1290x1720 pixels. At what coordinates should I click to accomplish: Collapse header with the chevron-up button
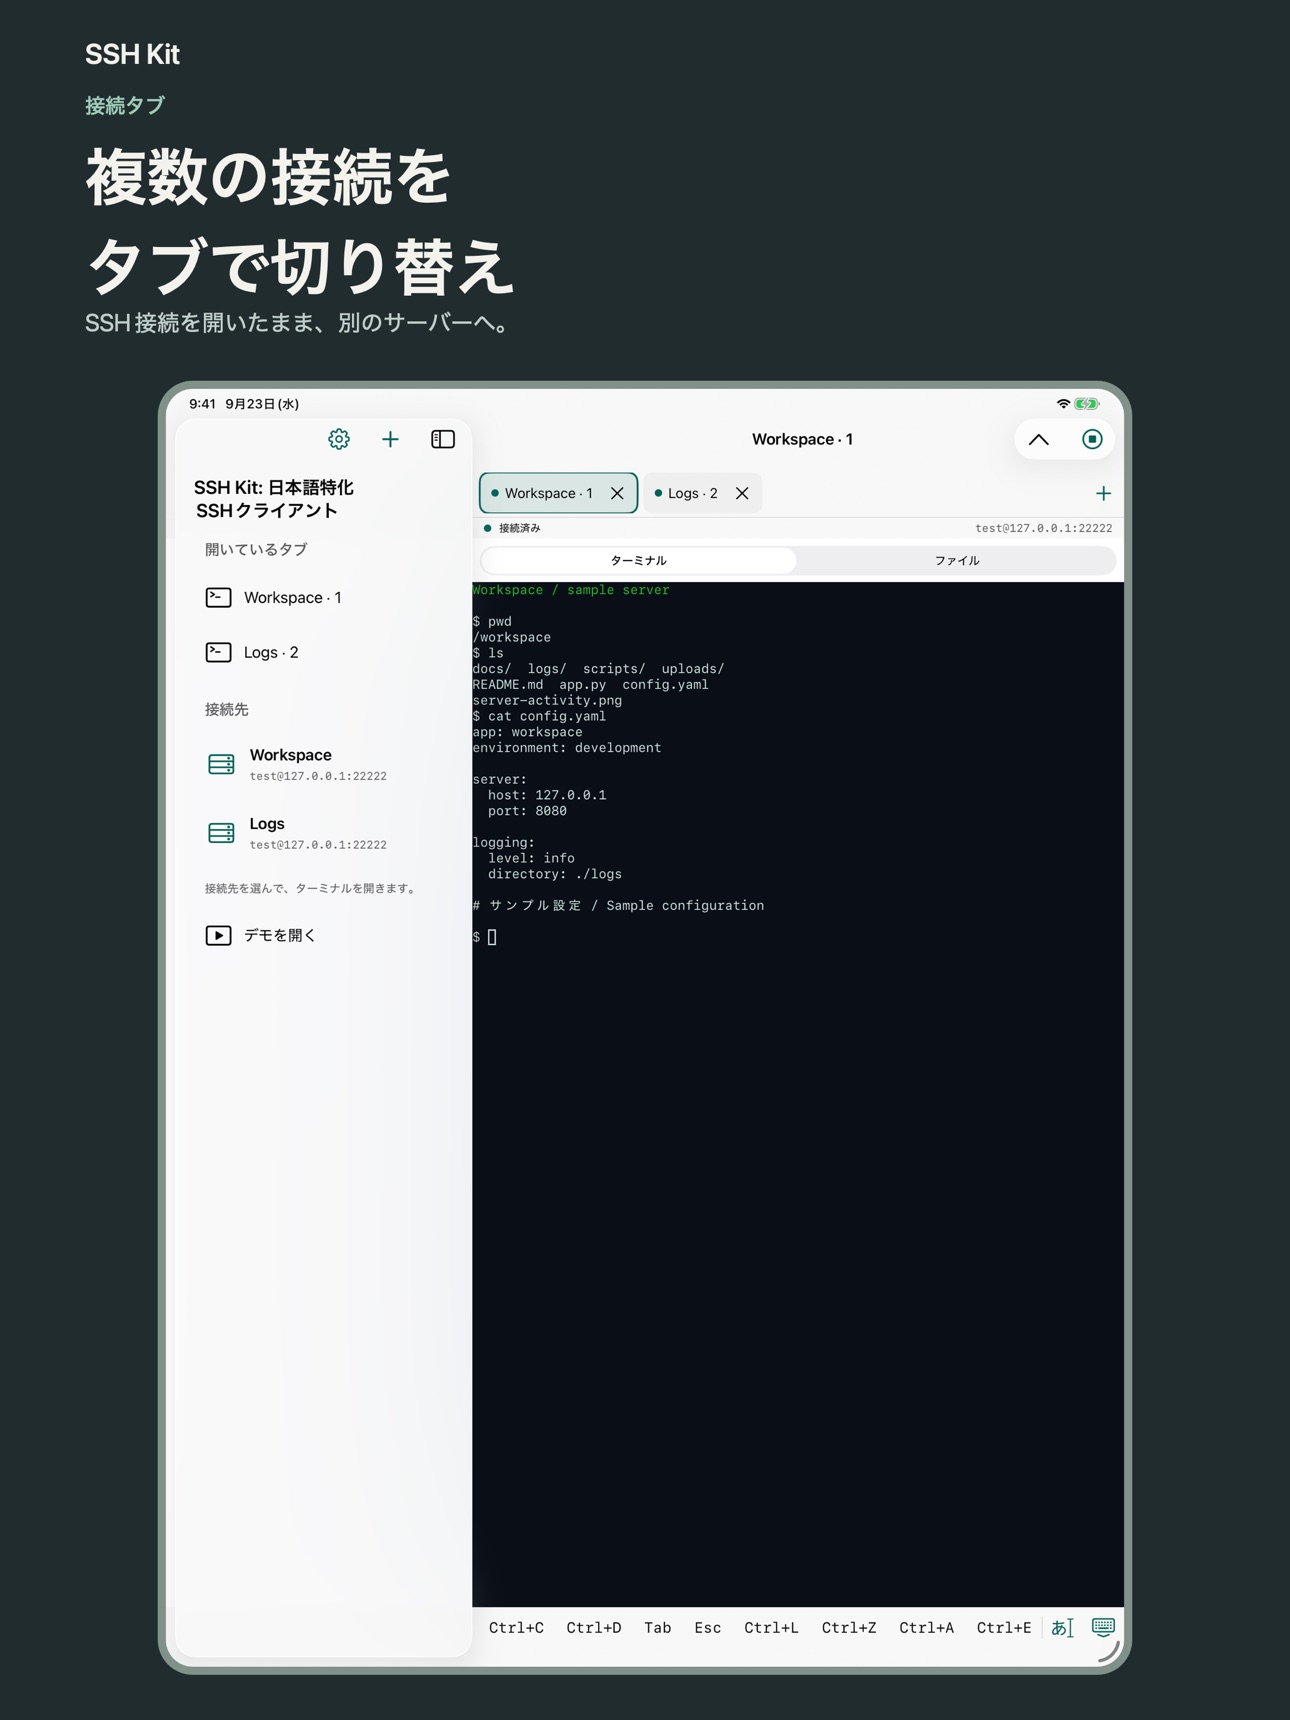point(1039,439)
